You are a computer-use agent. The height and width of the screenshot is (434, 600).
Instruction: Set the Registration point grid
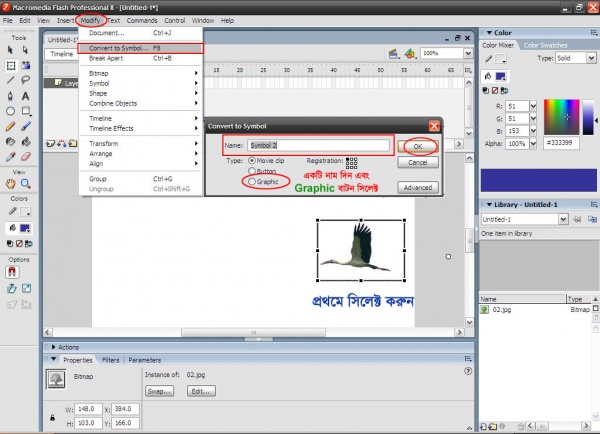[x=351, y=163]
